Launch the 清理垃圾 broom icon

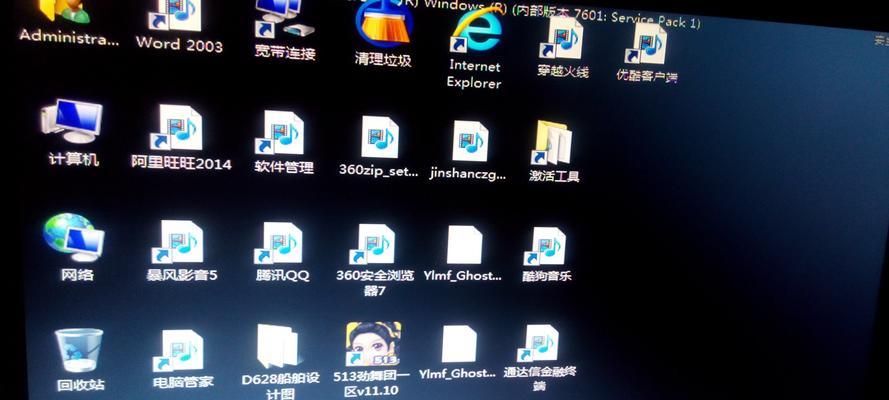[x=383, y=23]
